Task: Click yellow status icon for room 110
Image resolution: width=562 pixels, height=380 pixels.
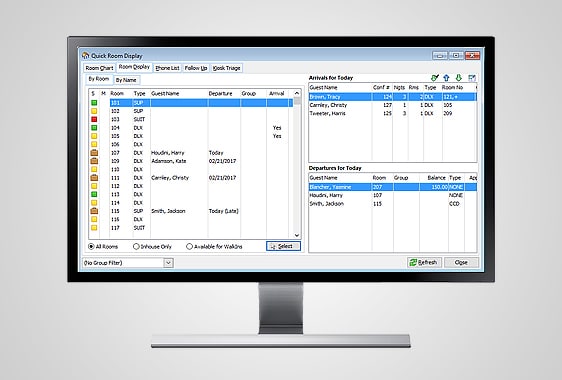Action: [94, 169]
